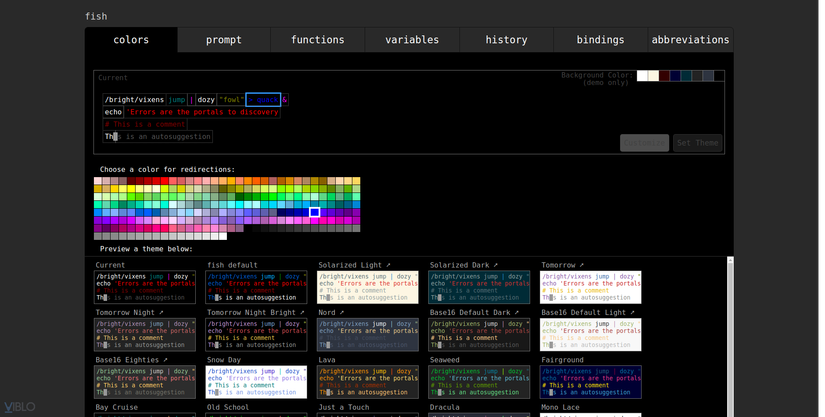Open the Base16 Default Dark link arrow
Viewport: 825px width, 417px height.
[x=519, y=313]
